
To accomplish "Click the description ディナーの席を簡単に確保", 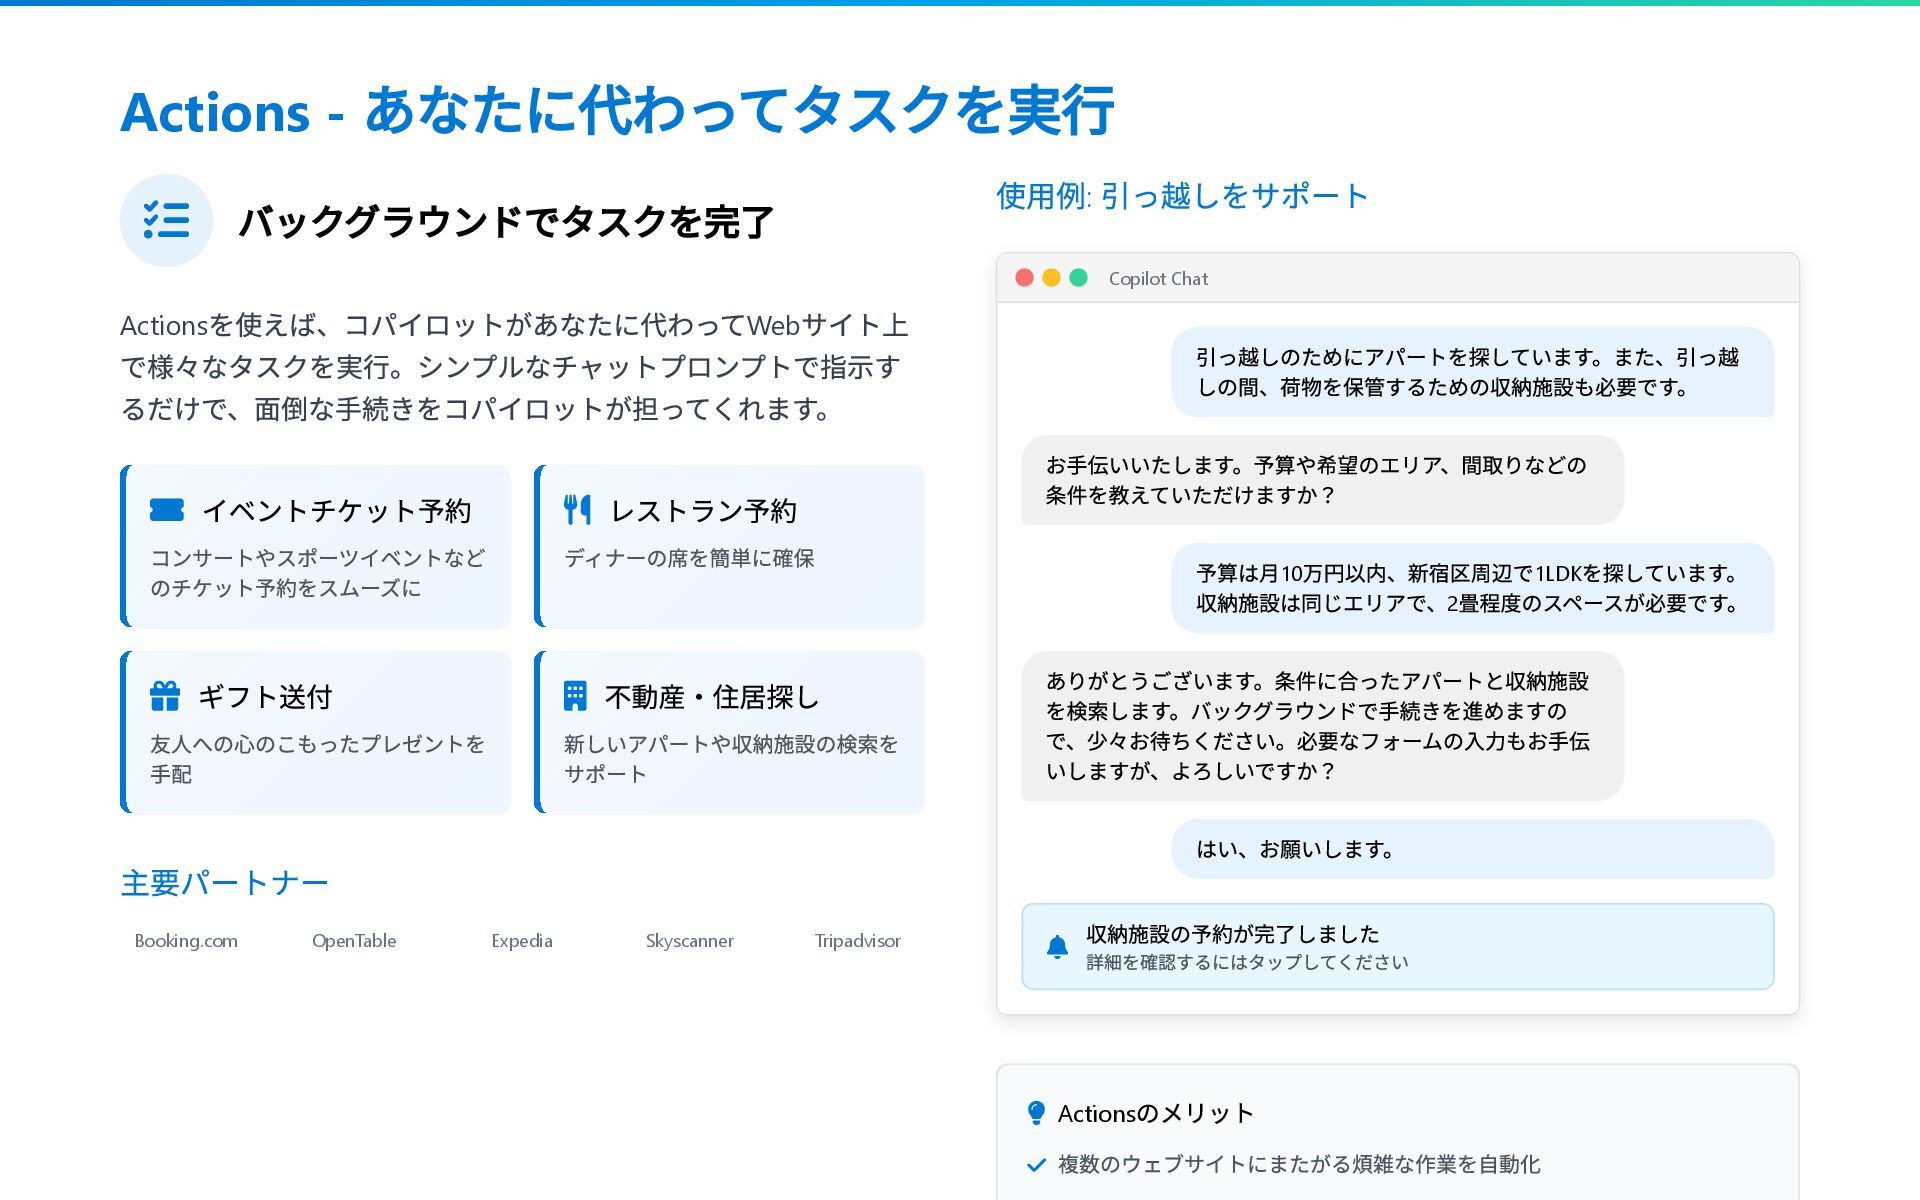I will [x=690, y=558].
